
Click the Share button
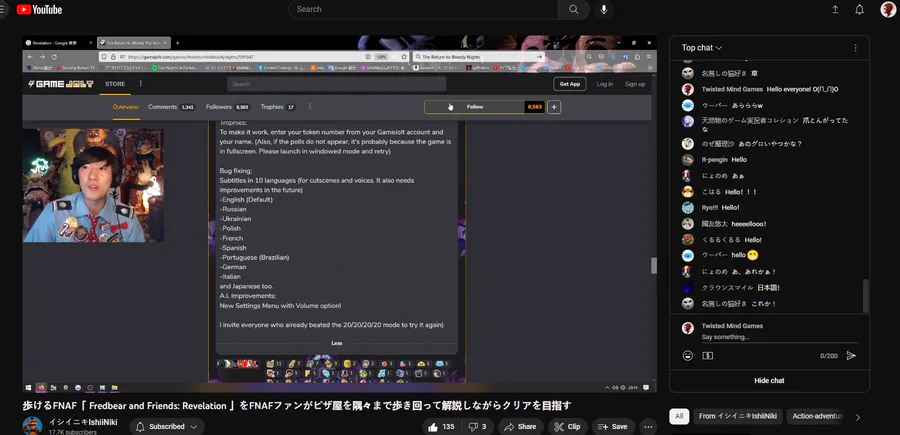520,426
